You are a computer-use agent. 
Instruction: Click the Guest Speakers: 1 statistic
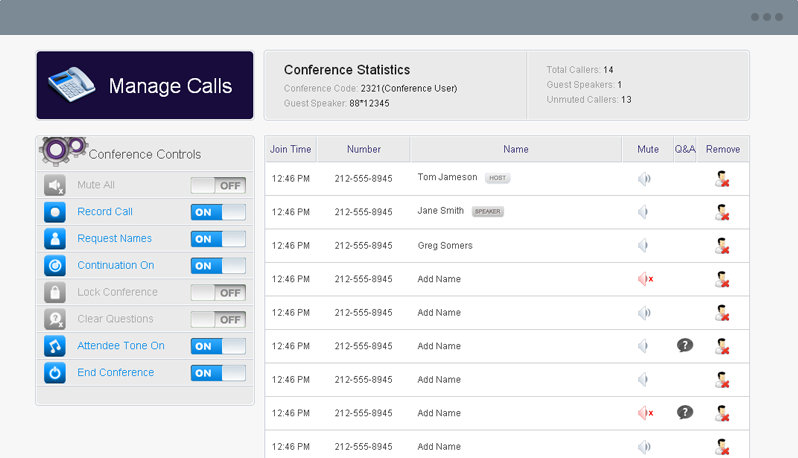[584, 84]
